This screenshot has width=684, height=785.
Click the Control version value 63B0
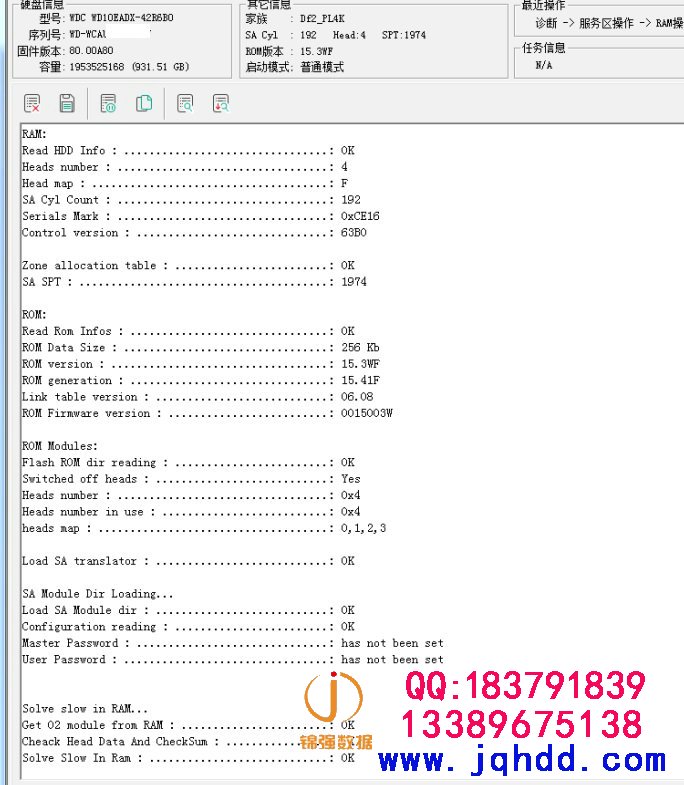click(354, 233)
